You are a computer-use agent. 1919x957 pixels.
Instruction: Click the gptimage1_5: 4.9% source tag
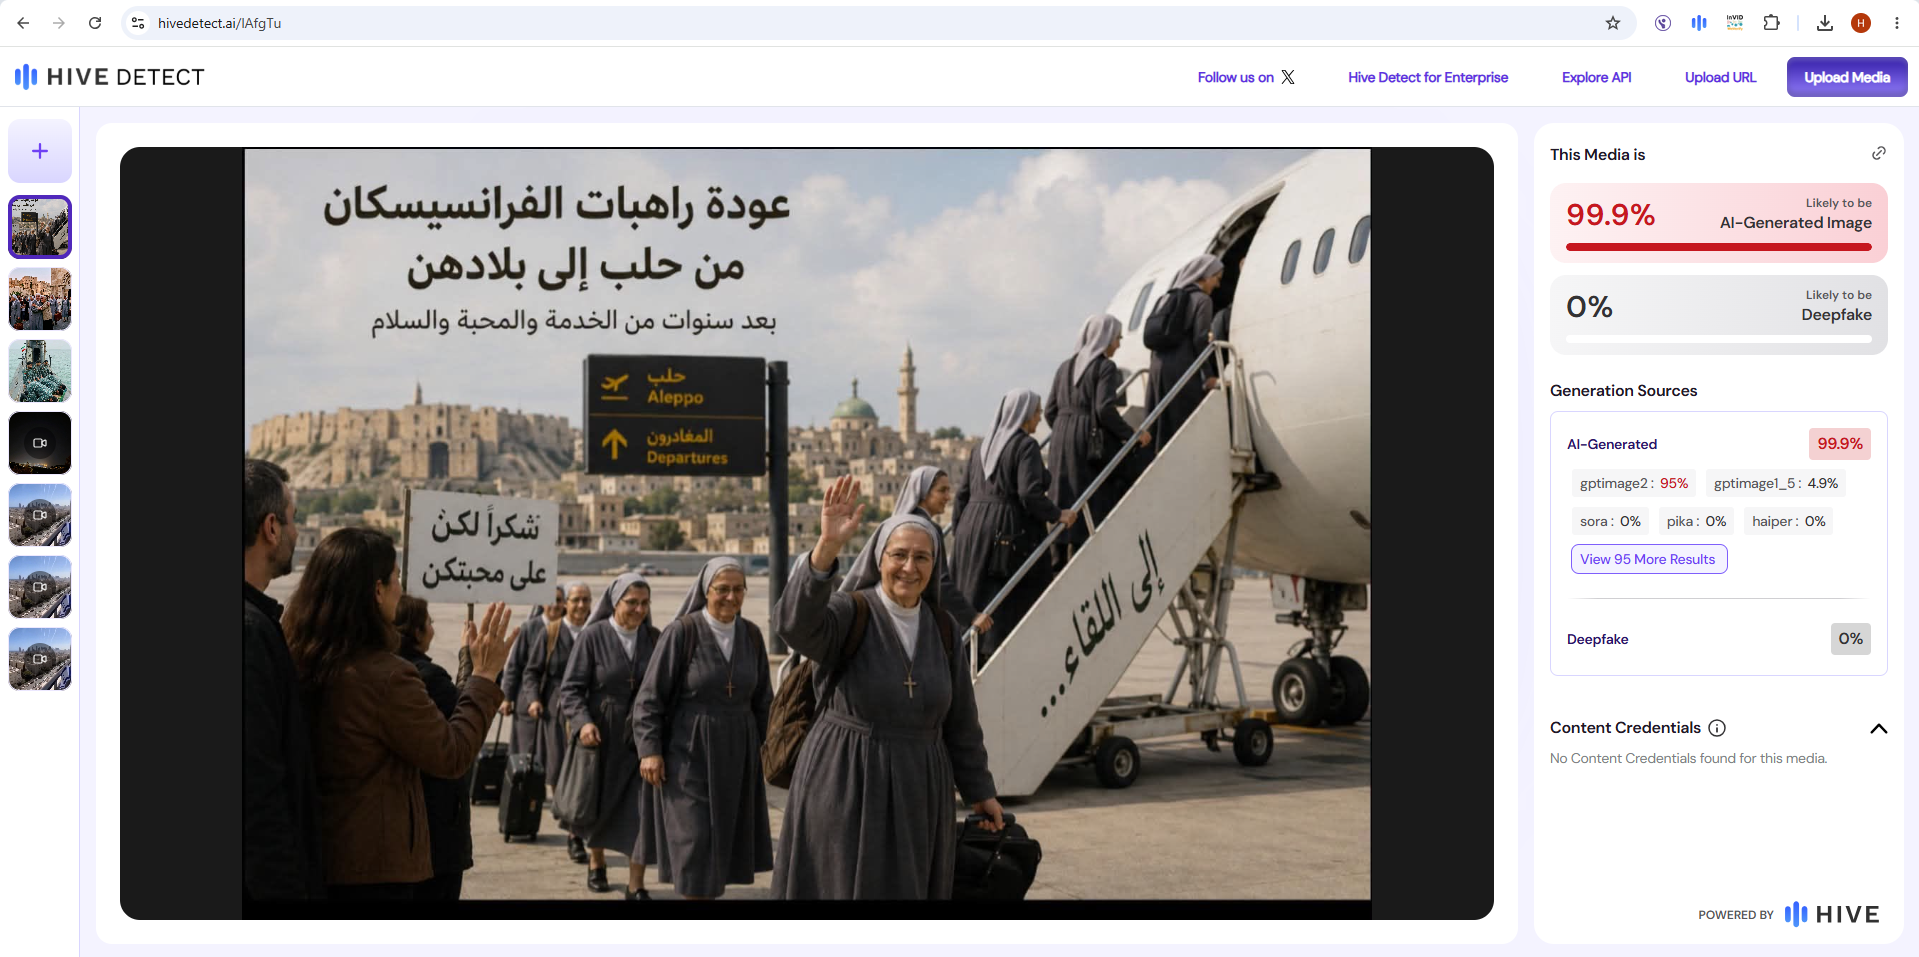pos(1776,483)
